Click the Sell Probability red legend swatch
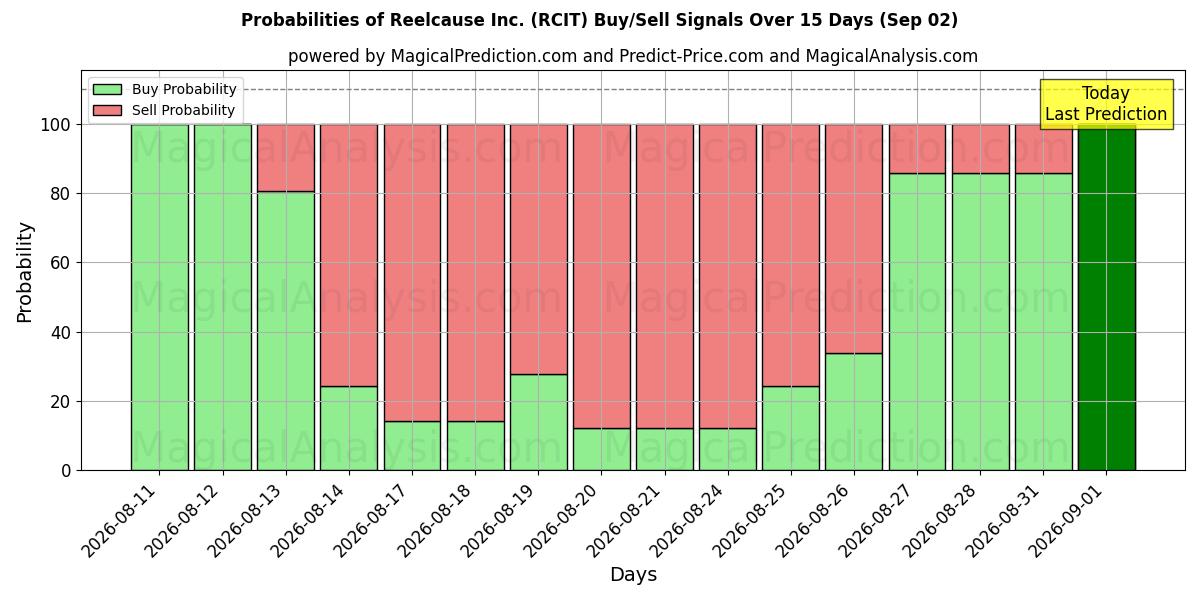Screen dimensions: 1200x600 (x=107, y=110)
